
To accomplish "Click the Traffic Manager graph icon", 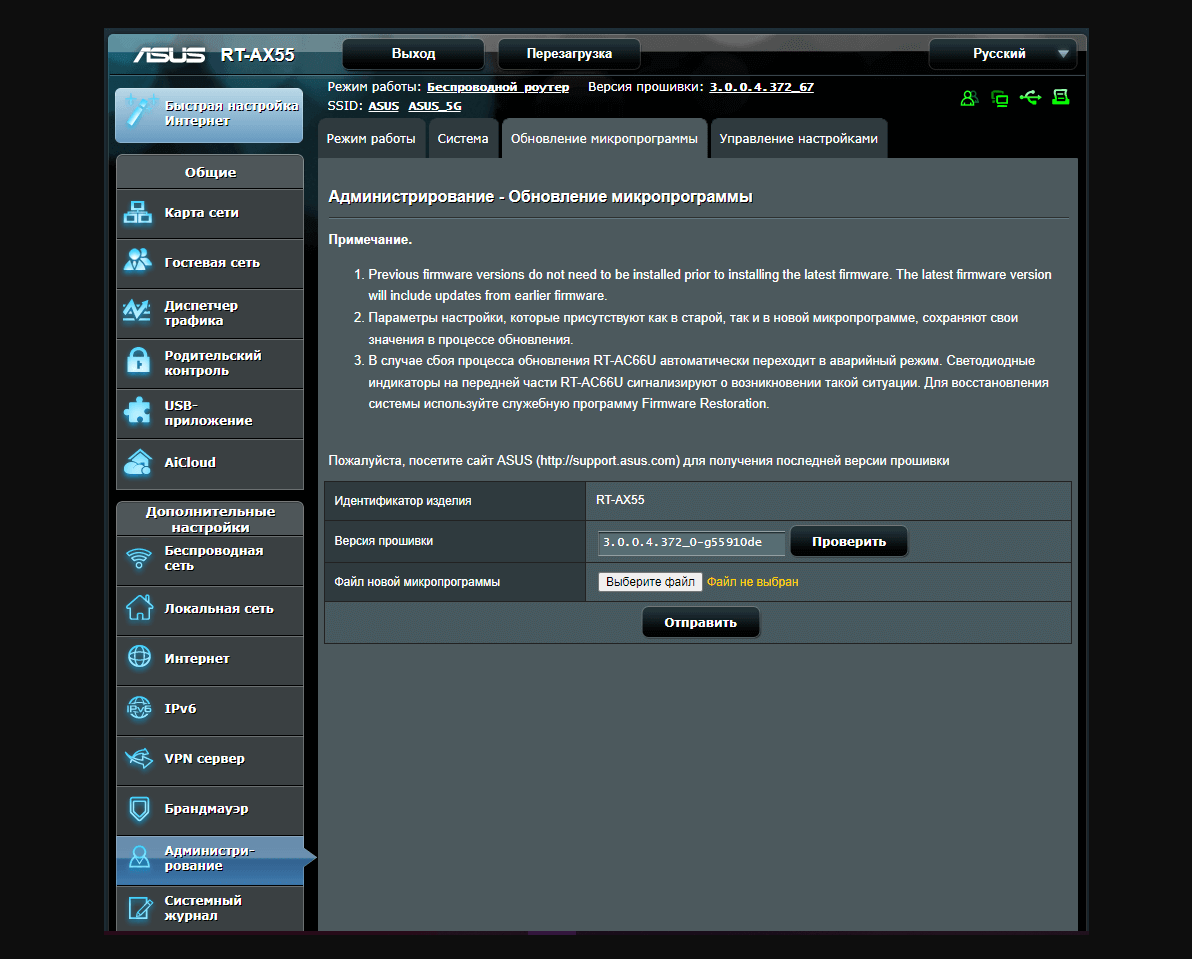I will 137,311.
